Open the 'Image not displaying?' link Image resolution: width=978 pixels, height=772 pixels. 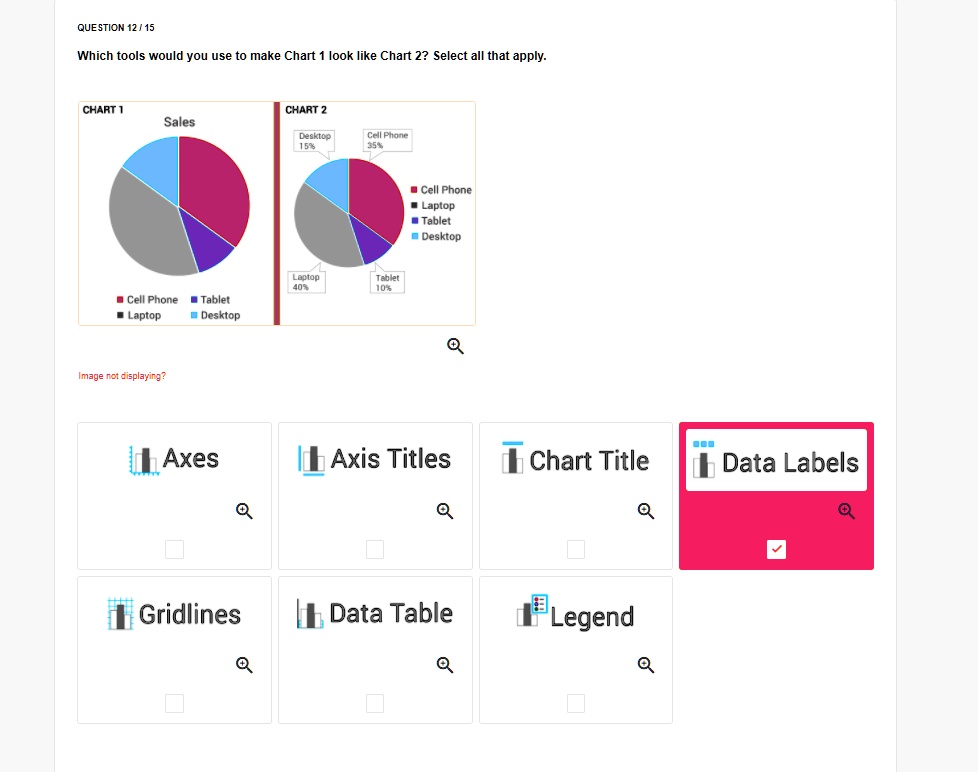(122, 376)
